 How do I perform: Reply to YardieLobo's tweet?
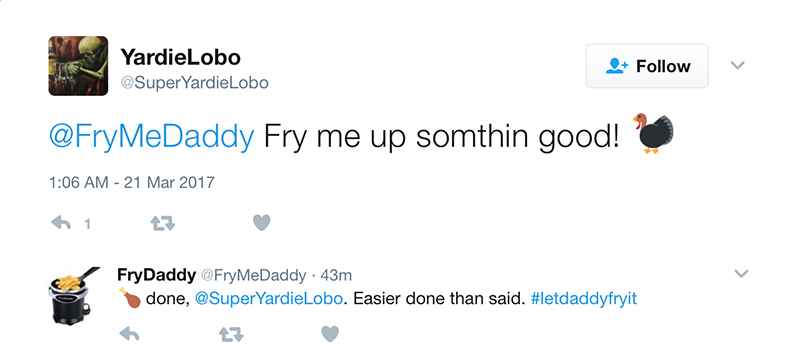pyautogui.click(x=61, y=223)
